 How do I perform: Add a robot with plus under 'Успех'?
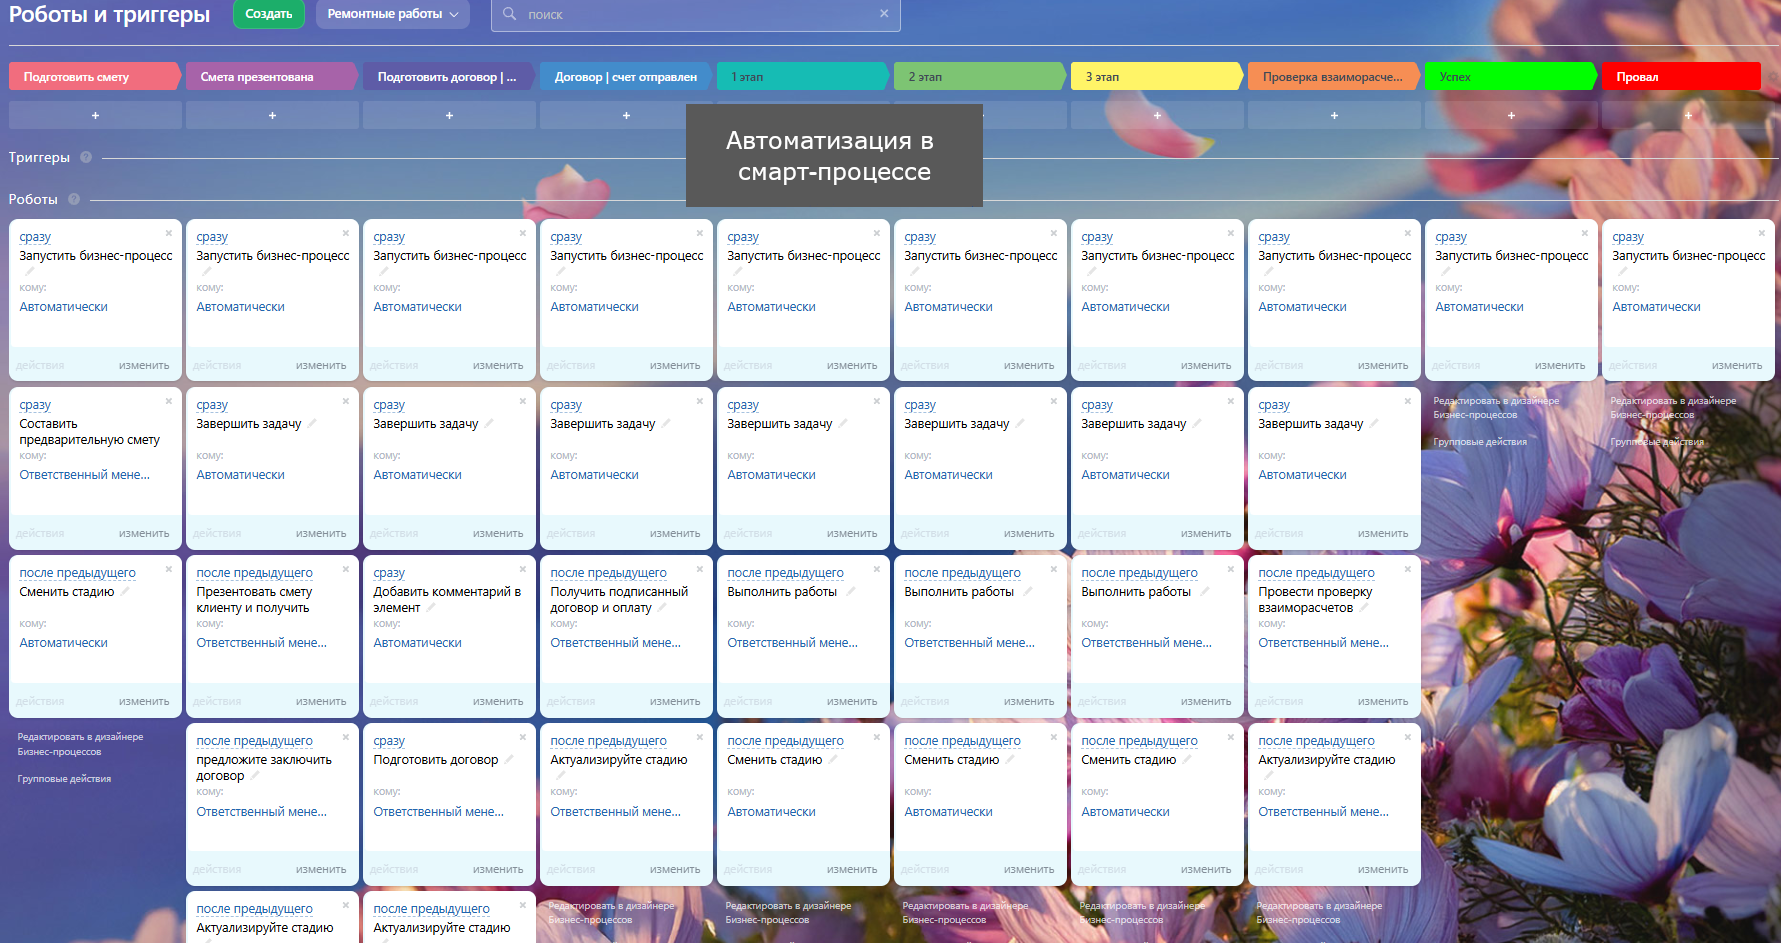point(1511,116)
